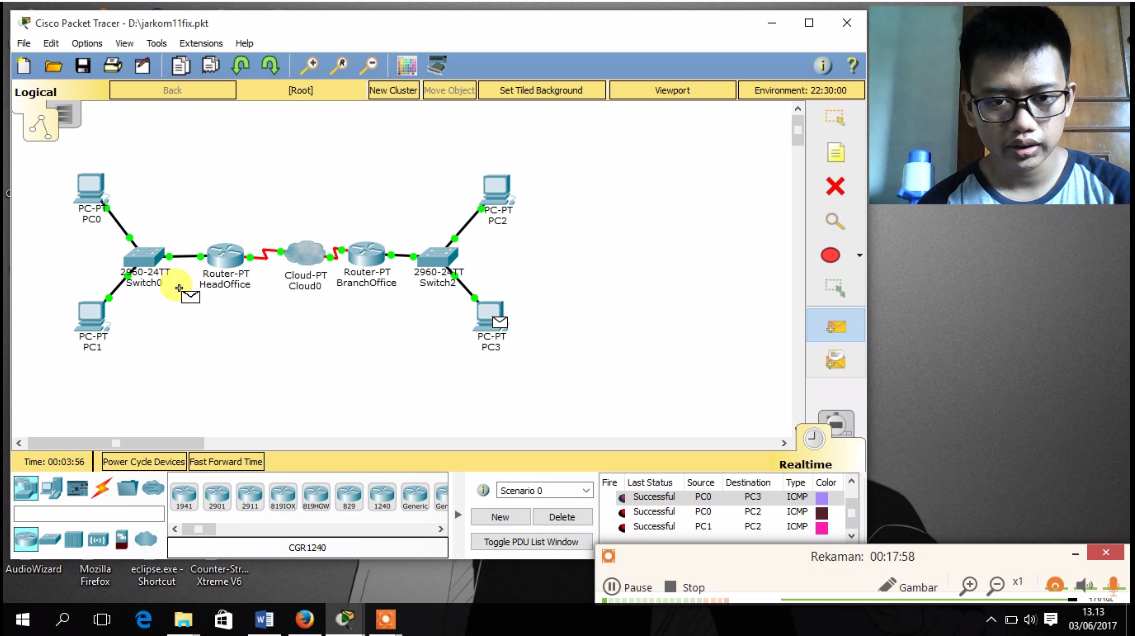Zoom out with the minus magnifier
Screen dimensions: 1135x636
368,66
